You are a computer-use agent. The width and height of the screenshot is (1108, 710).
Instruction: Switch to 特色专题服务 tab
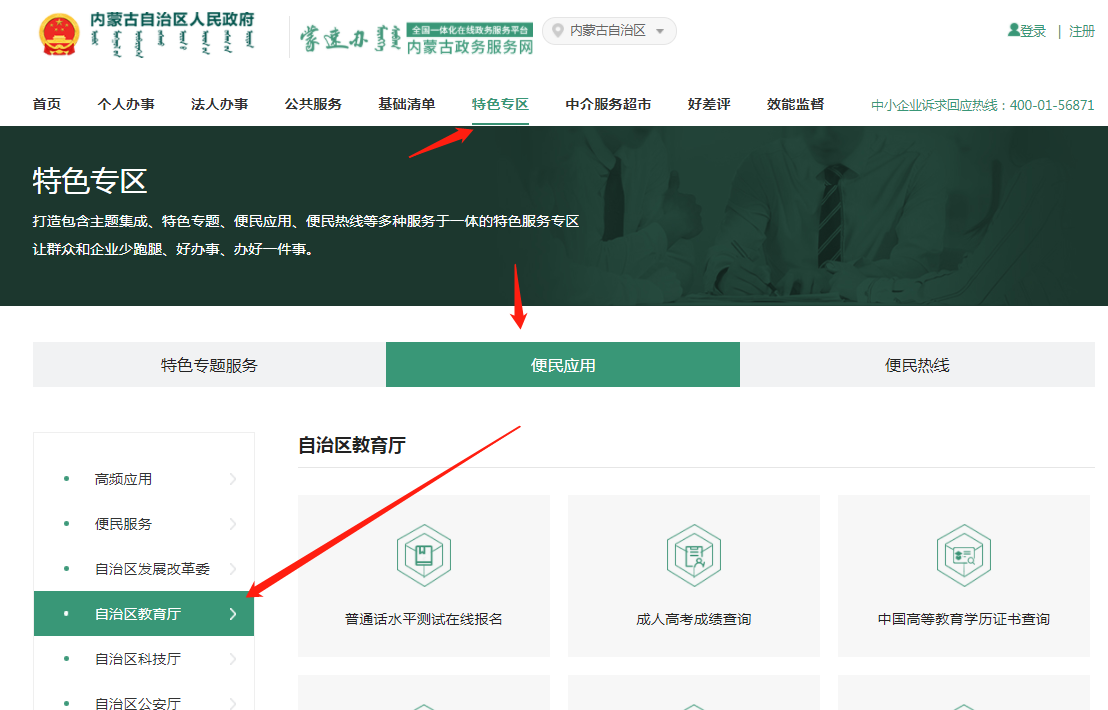pyautogui.click(x=209, y=365)
